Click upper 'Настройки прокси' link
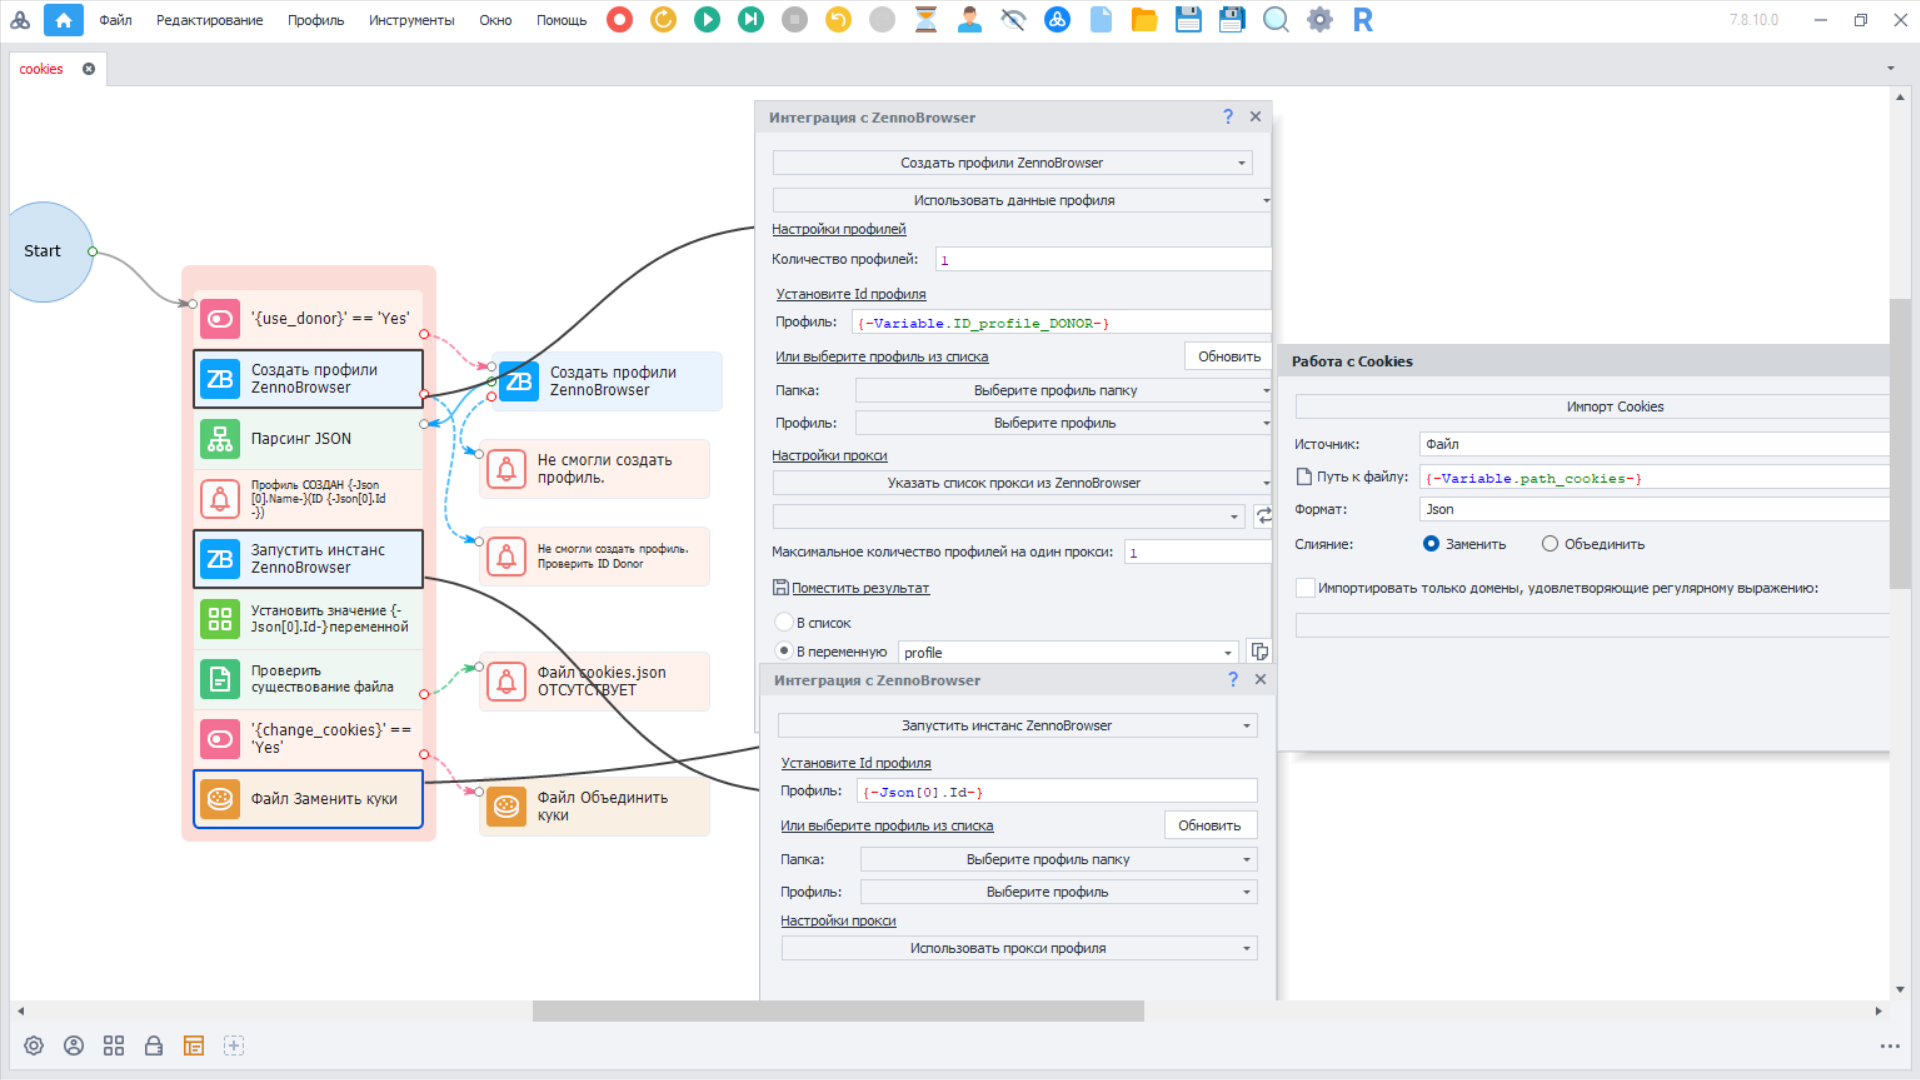Screen dimensions: 1920x1080 click(829, 455)
